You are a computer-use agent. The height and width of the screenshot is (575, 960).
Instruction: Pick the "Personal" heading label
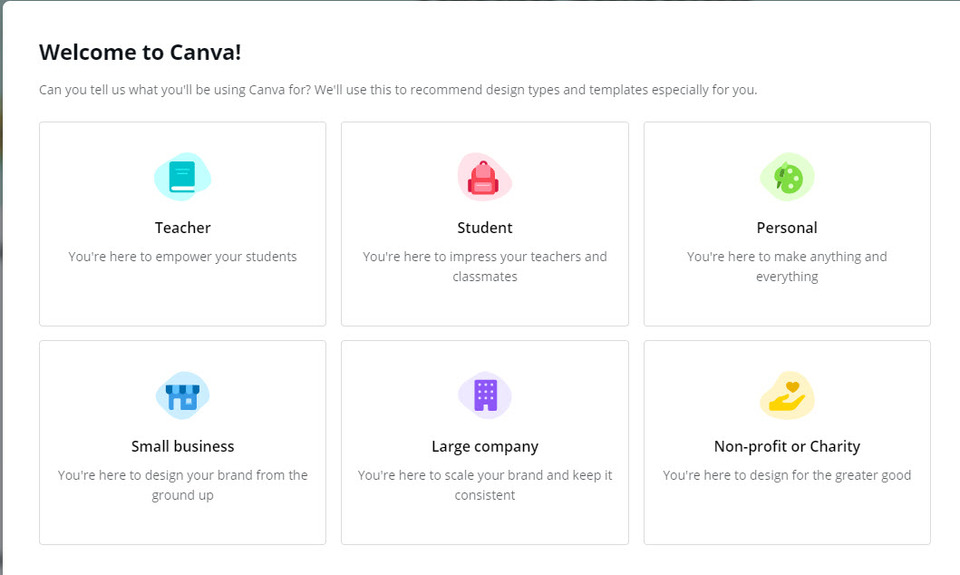(x=787, y=228)
